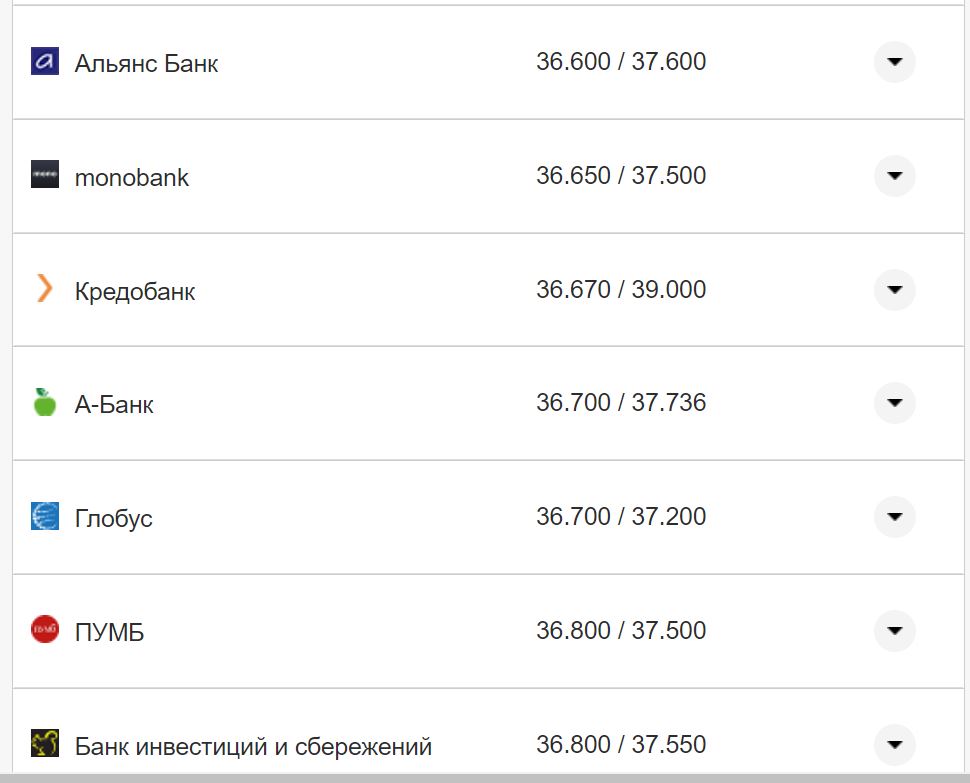Click the red ПУМБ logo icon
Viewport: 970px width, 783px height.
pos(45,630)
